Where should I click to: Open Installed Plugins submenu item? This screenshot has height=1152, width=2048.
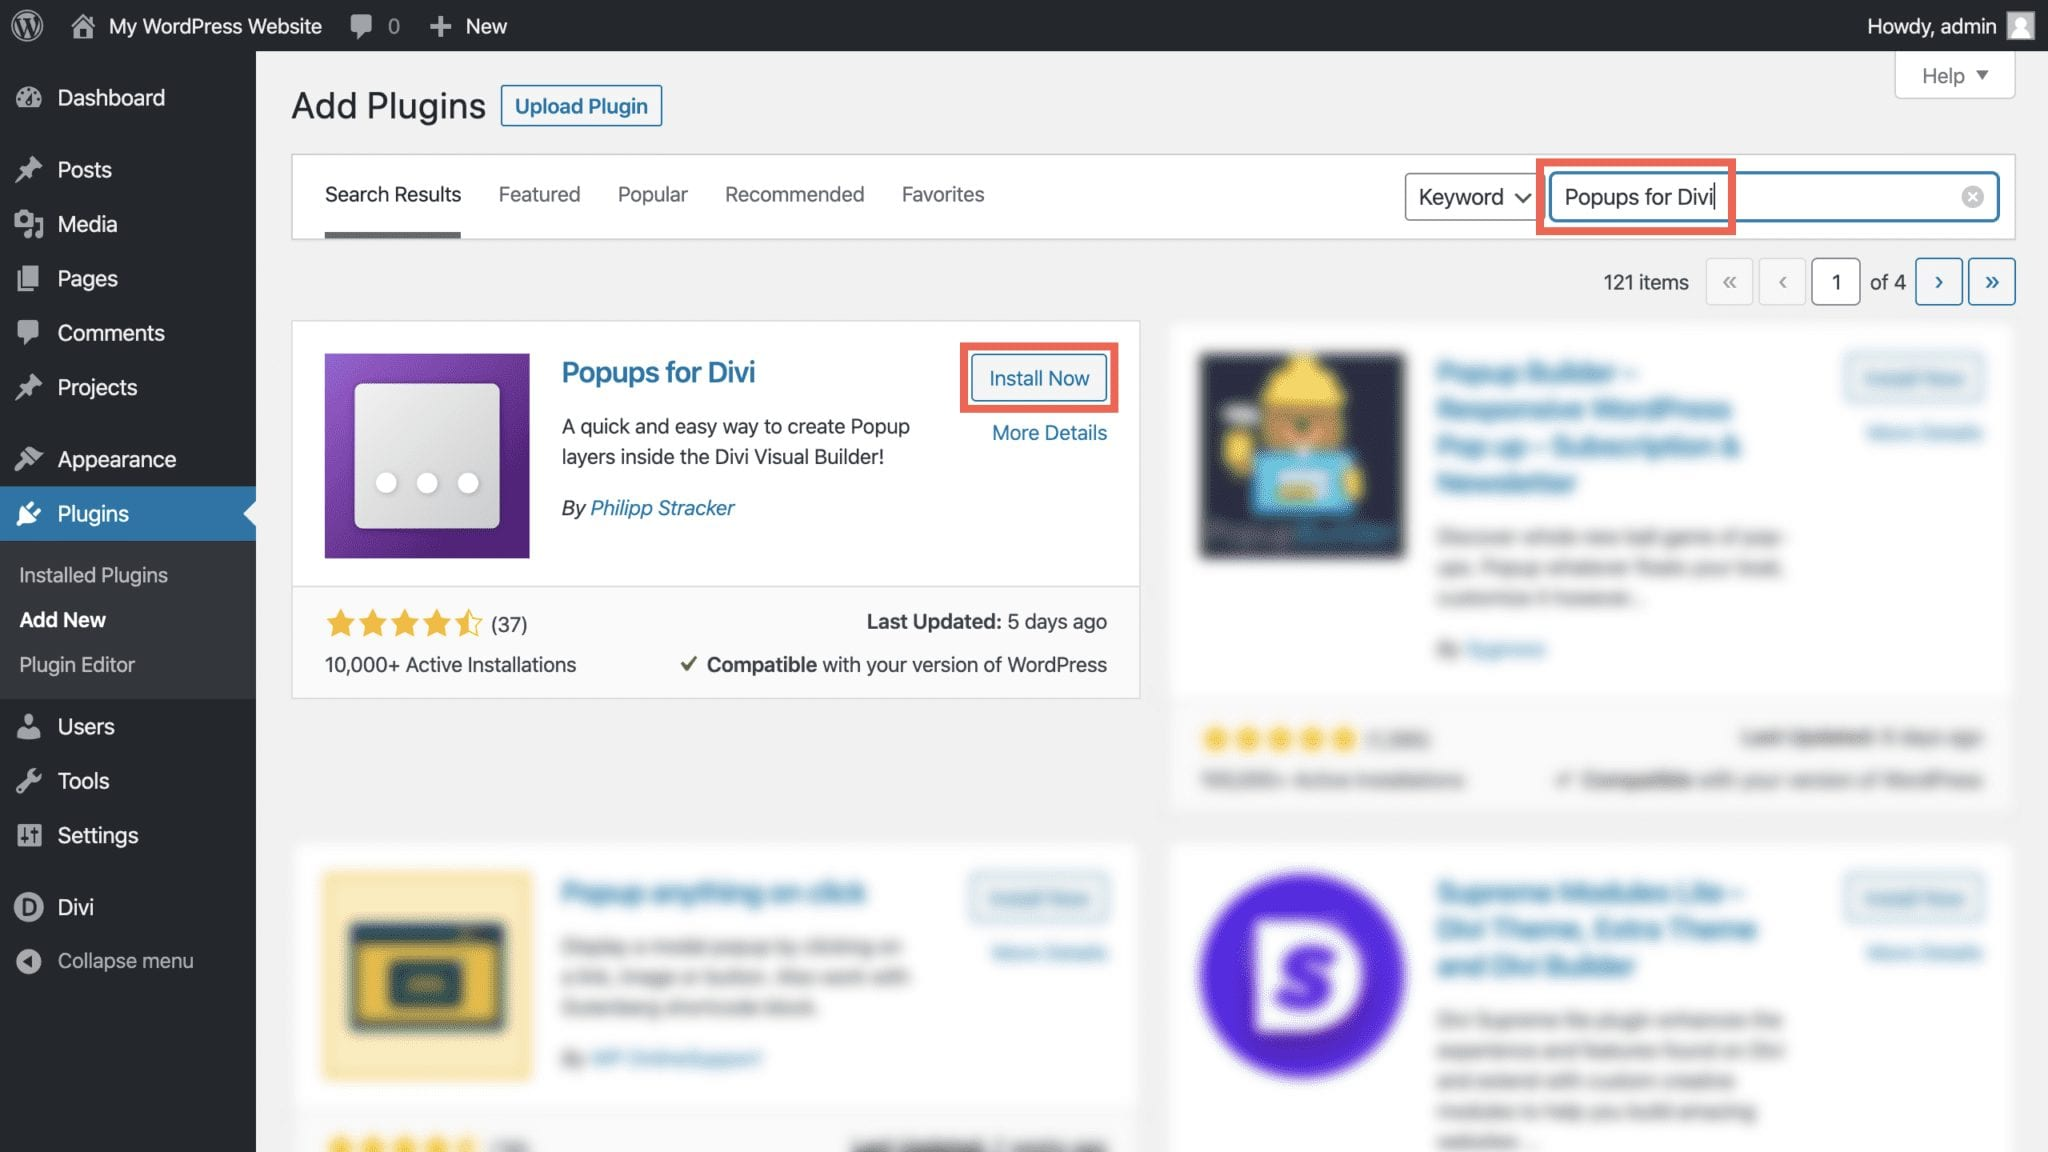pos(93,575)
